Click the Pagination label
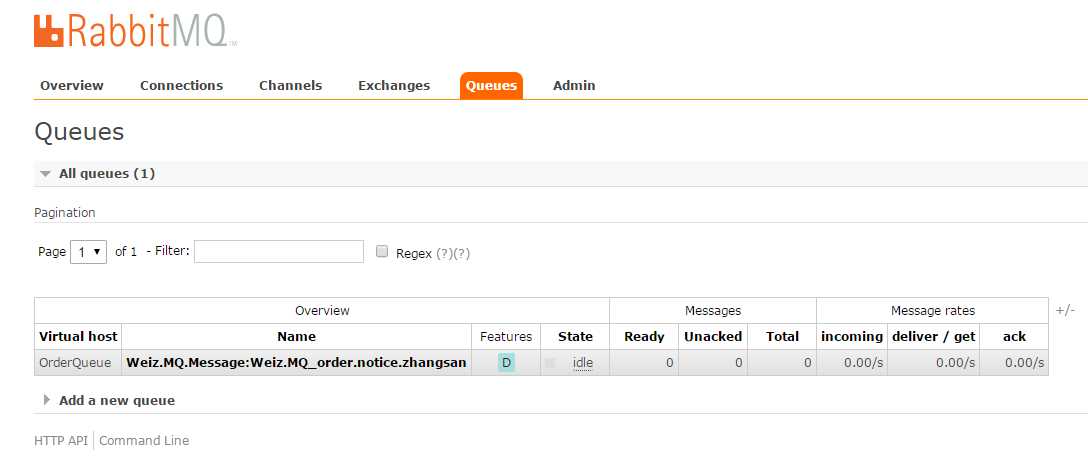 65,212
